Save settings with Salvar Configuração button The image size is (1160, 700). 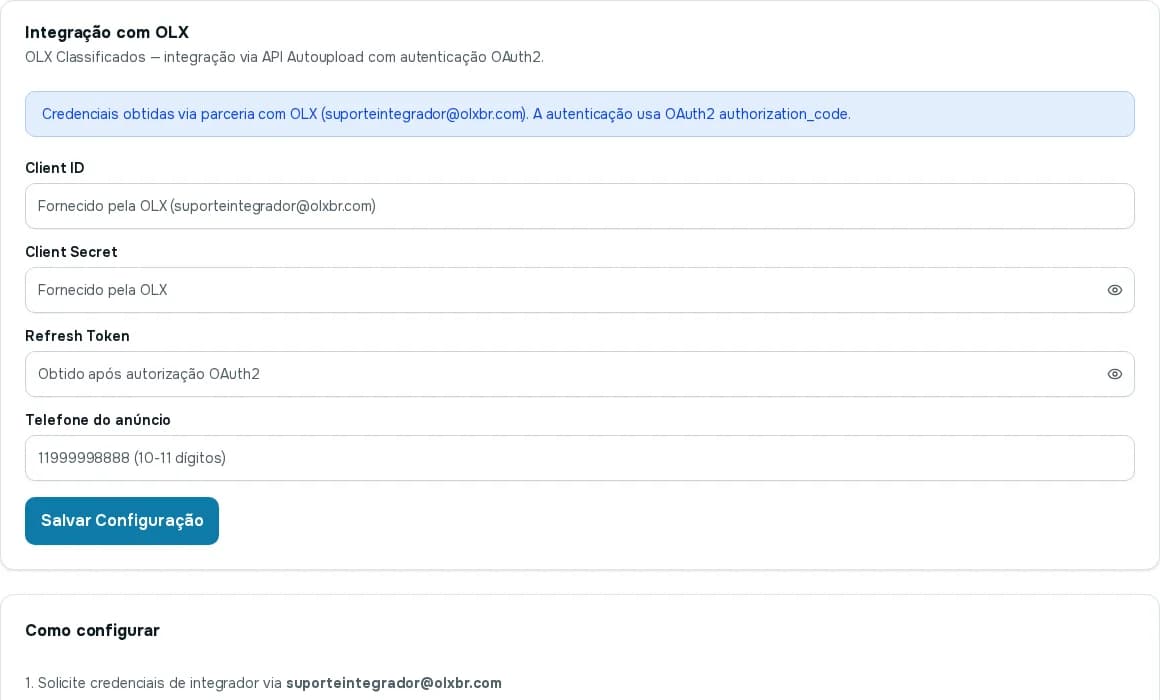[x=122, y=521]
